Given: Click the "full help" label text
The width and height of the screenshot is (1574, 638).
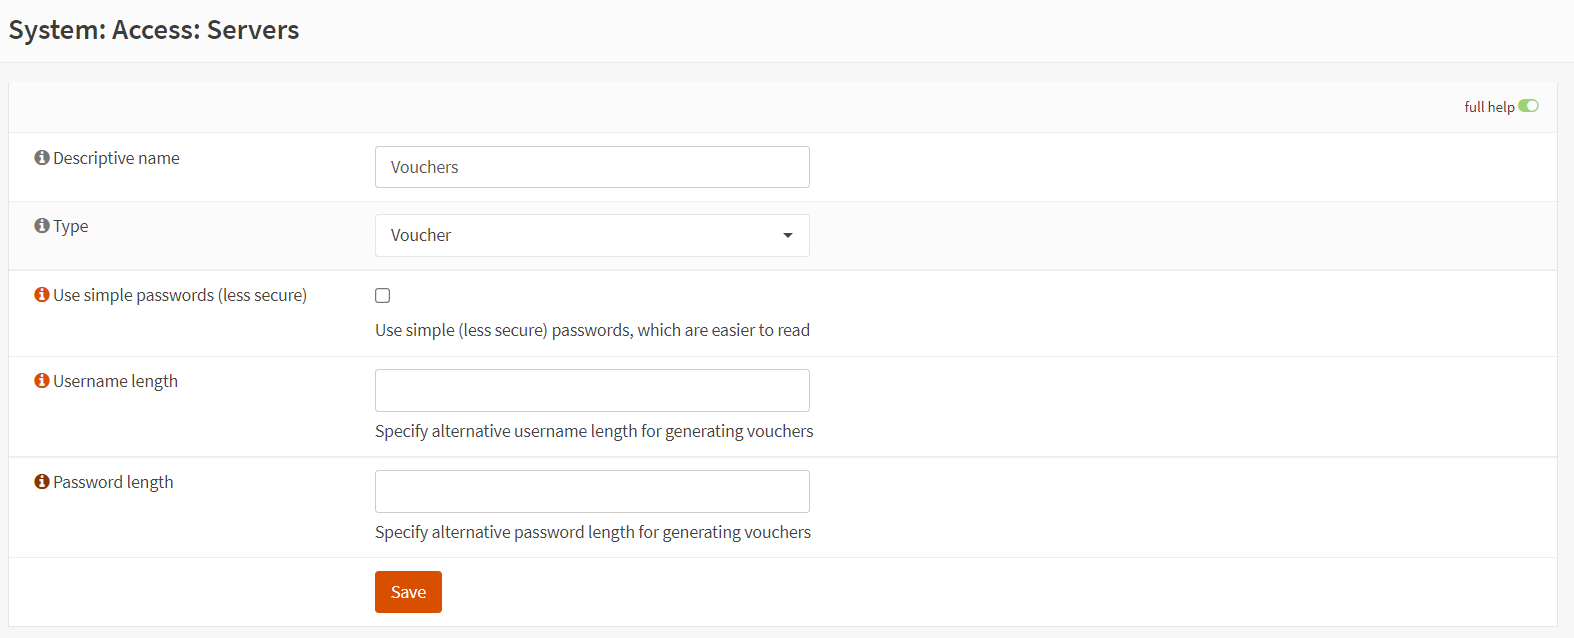Looking at the screenshot, I should 1489,107.
